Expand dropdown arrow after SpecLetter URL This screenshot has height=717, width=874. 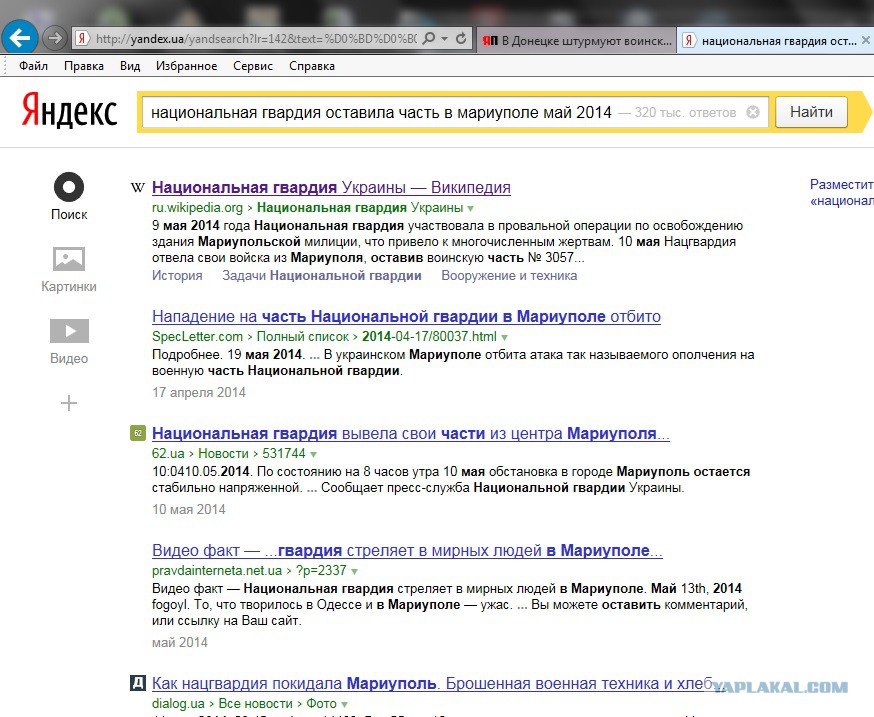(504, 337)
